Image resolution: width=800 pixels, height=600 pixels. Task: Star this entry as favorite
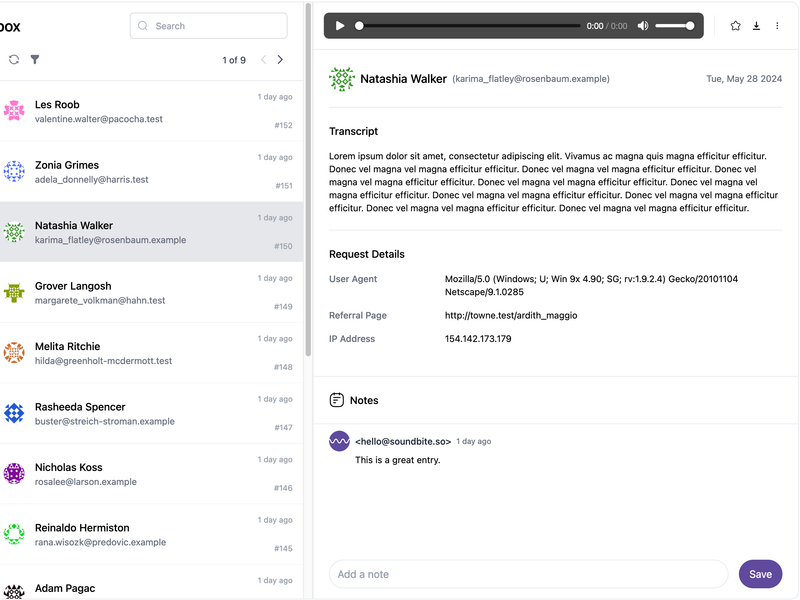(736, 26)
